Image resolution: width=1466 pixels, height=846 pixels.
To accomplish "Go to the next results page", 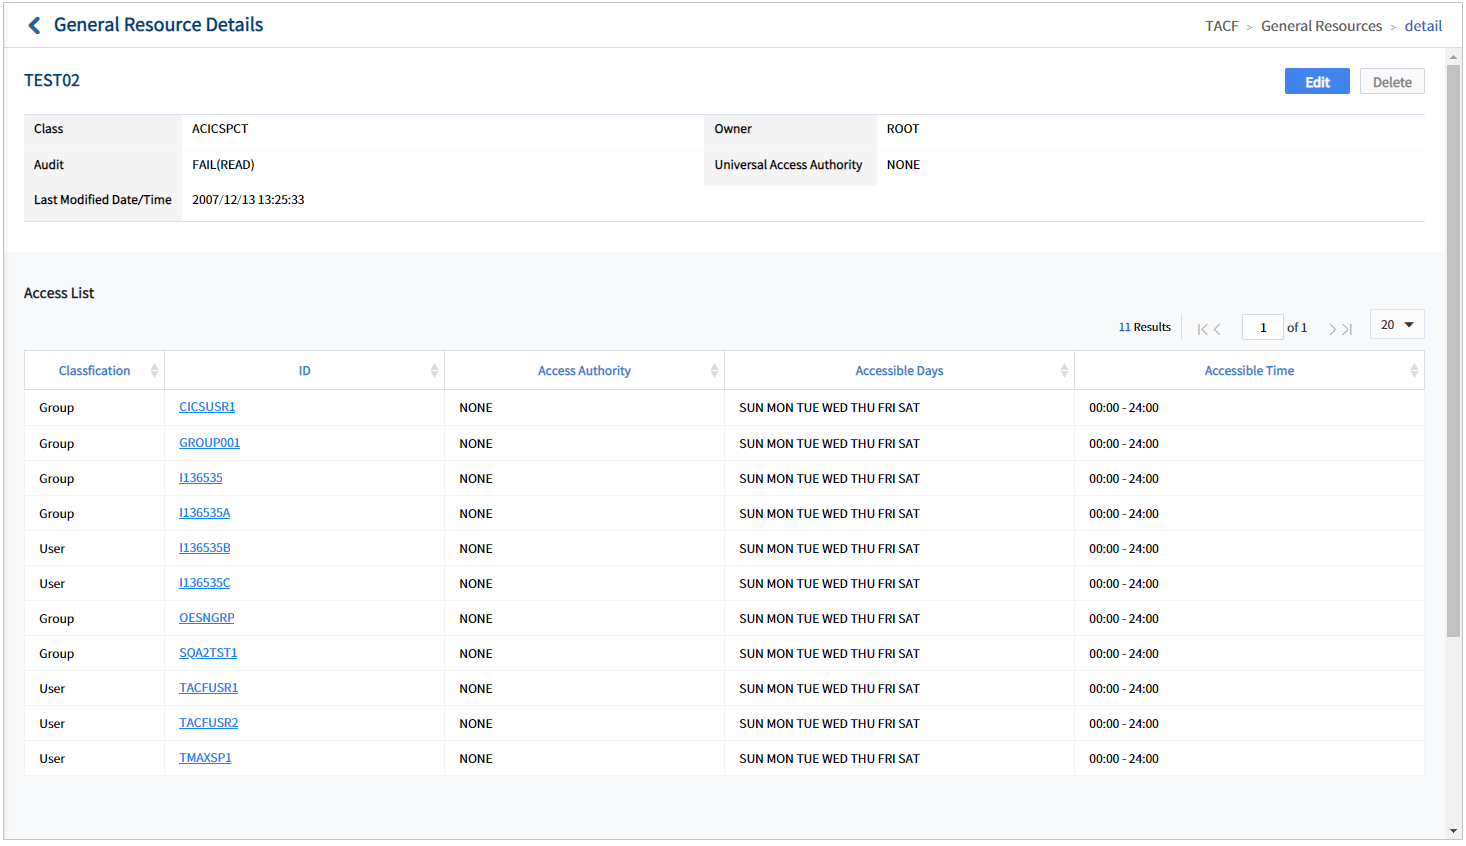I will [1332, 329].
